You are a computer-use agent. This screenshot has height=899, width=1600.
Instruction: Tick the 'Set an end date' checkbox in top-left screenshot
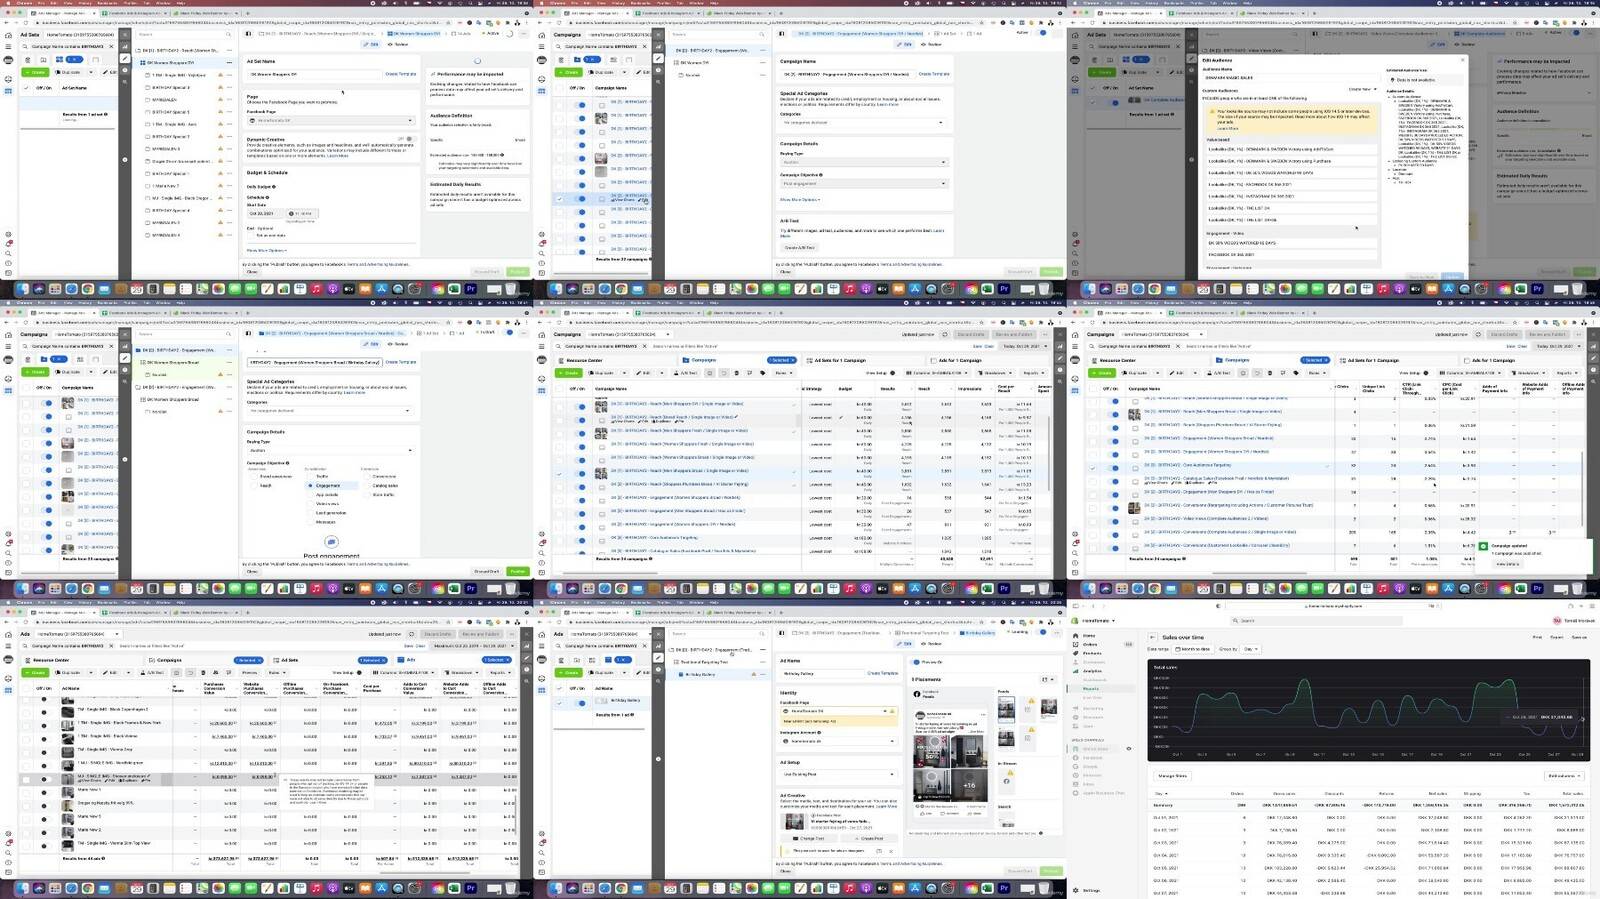tap(251, 235)
